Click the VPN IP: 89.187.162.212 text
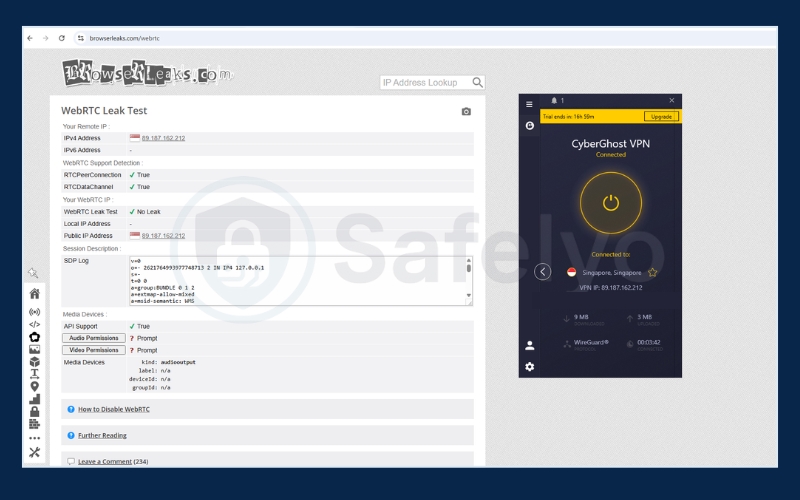This screenshot has height=500, width=800. coord(611,288)
